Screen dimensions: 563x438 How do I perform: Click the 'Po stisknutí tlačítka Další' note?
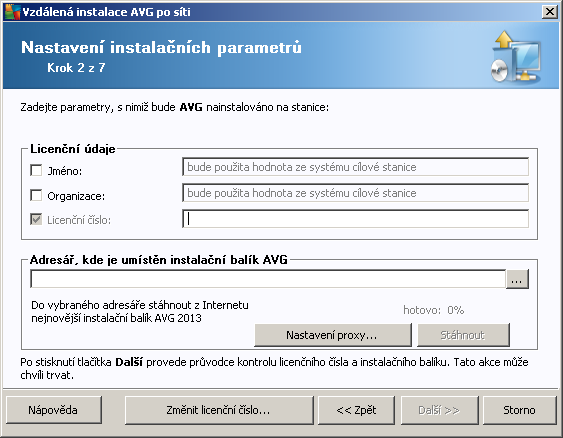pyautogui.click(x=274, y=368)
